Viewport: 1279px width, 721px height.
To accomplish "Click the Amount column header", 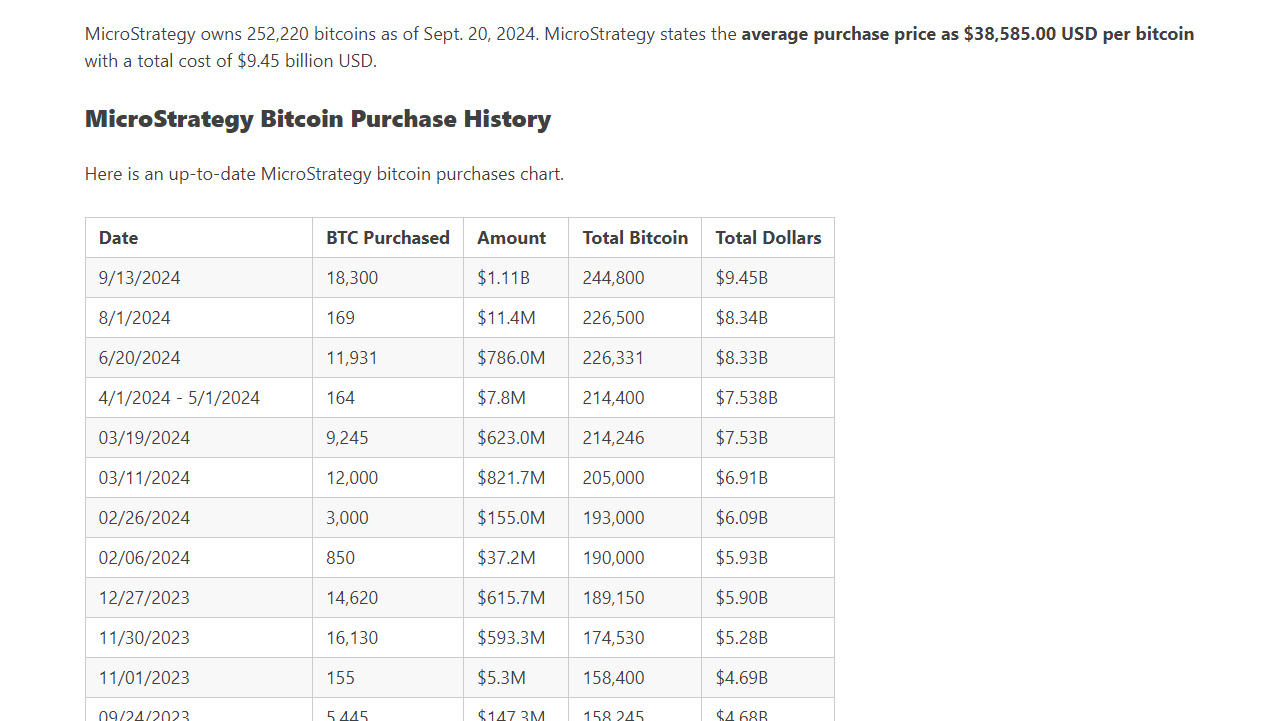I will pos(516,238).
